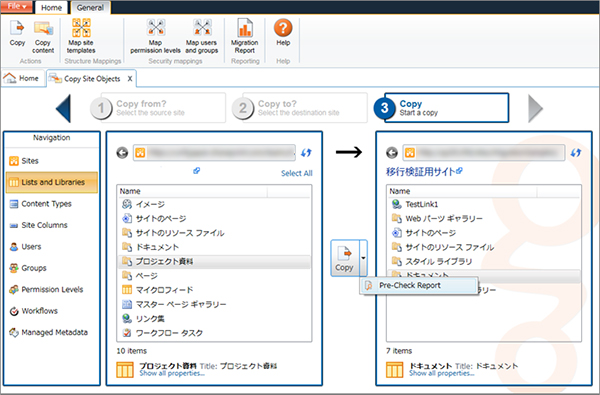
Task: Switch to the Home ribbon tab
Action: 51,8
